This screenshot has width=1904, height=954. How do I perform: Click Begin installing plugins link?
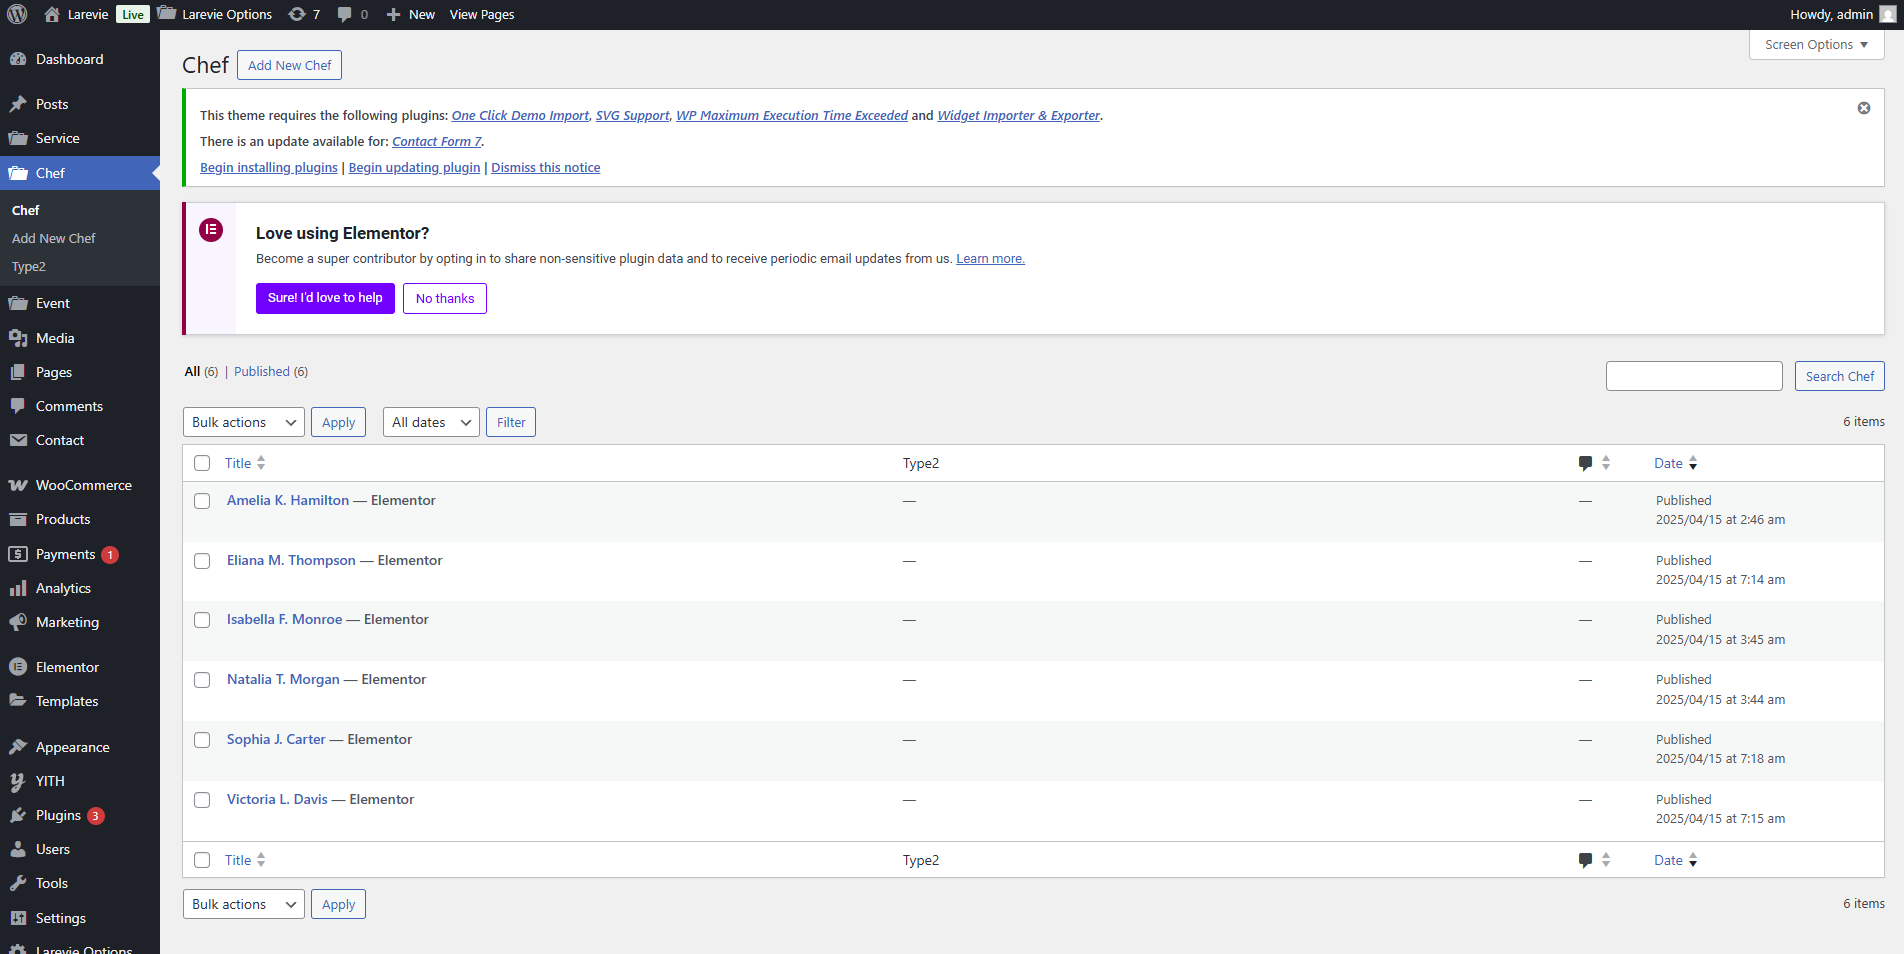pos(269,167)
